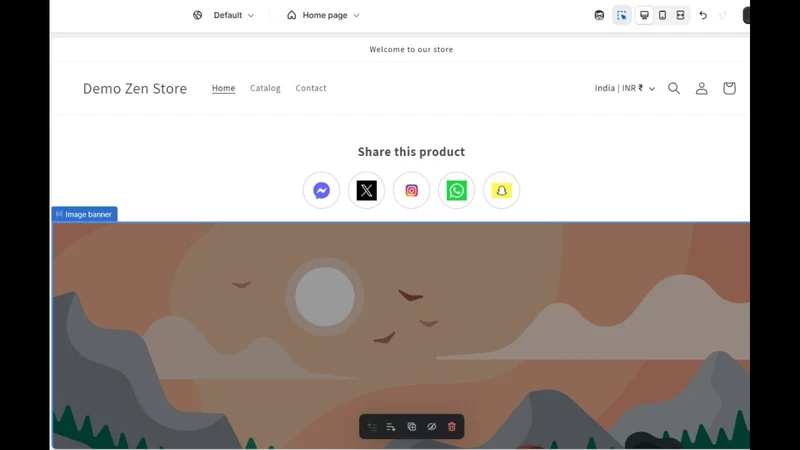This screenshot has width=800, height=450.
Task: Open the Home page template dropdown
Action: click(323, 15)
